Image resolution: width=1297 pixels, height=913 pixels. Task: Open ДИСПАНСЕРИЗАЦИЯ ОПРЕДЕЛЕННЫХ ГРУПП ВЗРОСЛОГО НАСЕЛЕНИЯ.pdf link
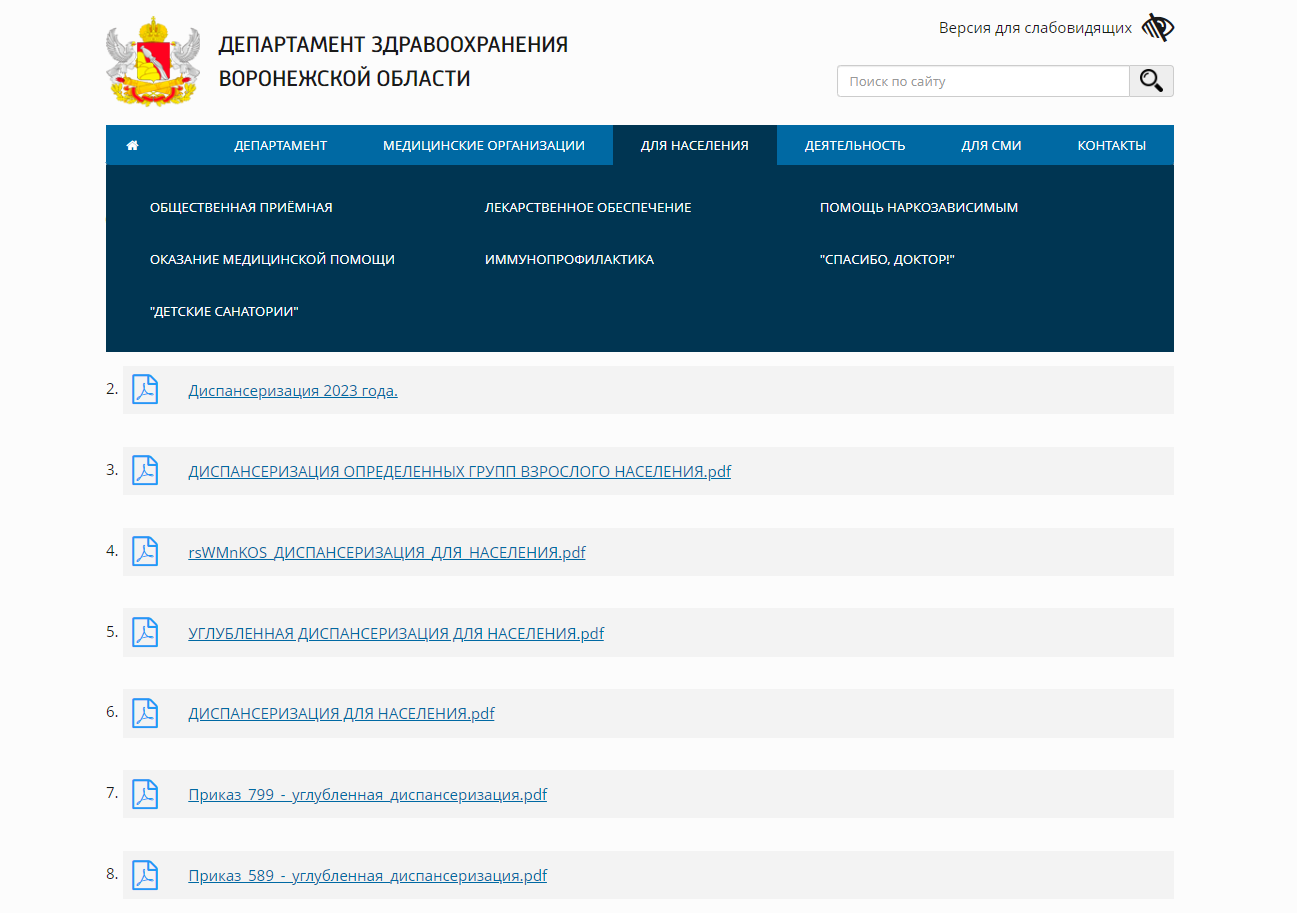459,471
